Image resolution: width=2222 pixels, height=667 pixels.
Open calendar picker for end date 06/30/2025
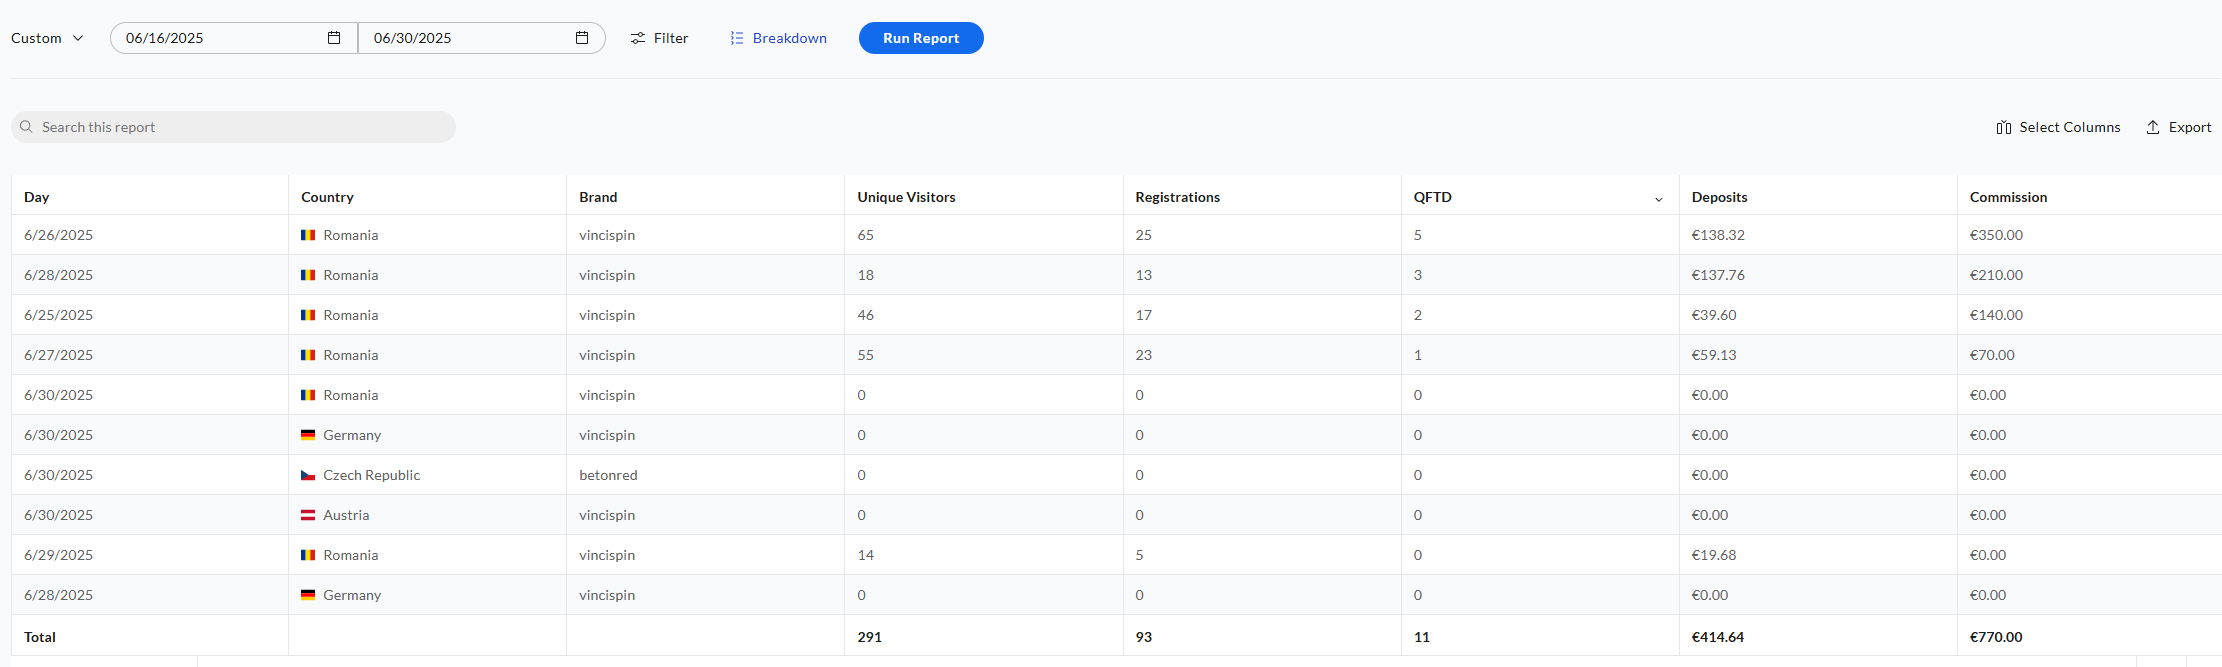click(582, 38)
